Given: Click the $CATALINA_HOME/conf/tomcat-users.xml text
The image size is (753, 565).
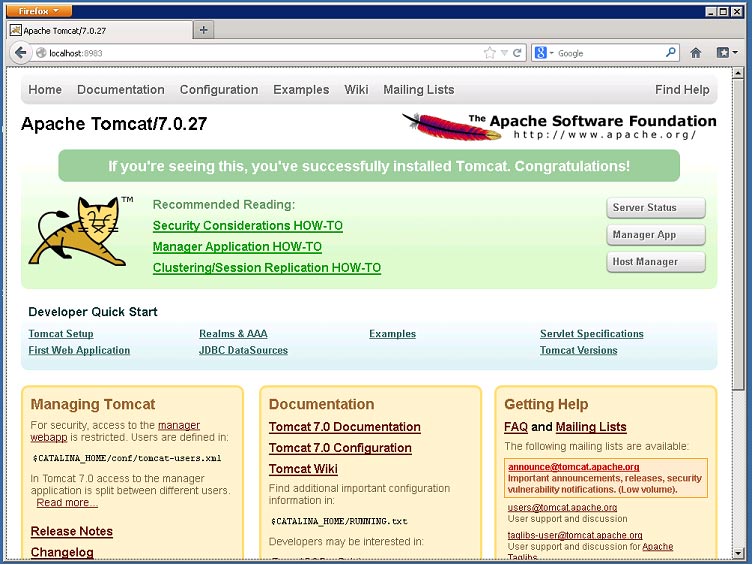Looking at the screenshot, I should pos(127,458).
